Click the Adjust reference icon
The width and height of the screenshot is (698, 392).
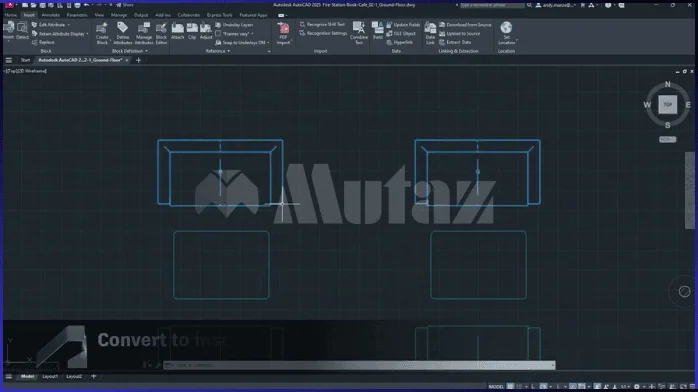coord(206,31)
